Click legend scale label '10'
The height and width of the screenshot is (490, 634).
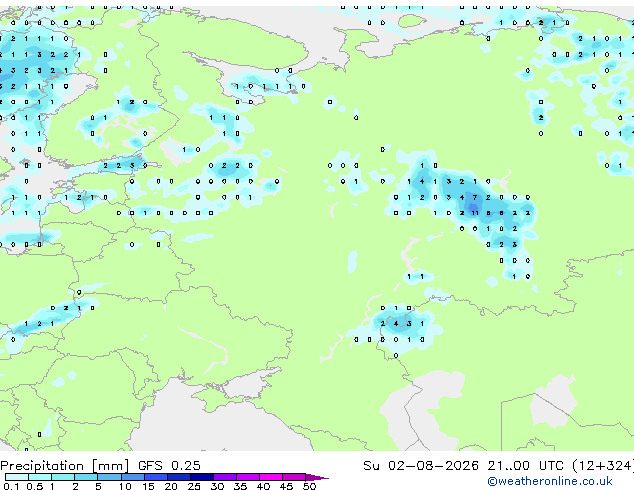(125, 486)
